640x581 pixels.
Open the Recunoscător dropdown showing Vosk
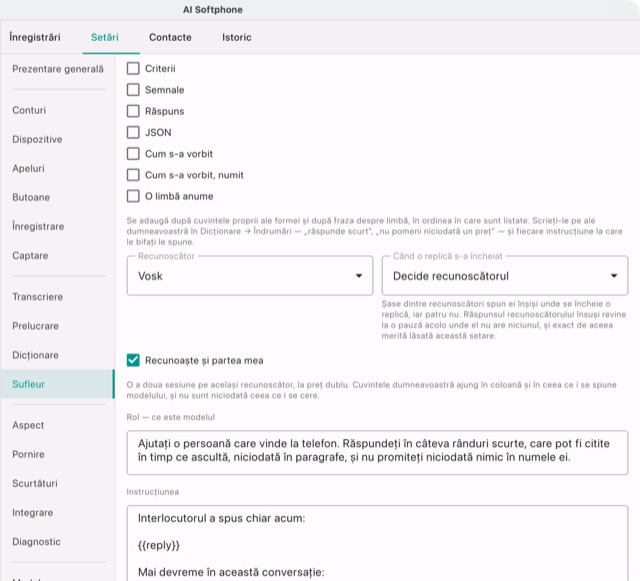[x=250, y=276]
